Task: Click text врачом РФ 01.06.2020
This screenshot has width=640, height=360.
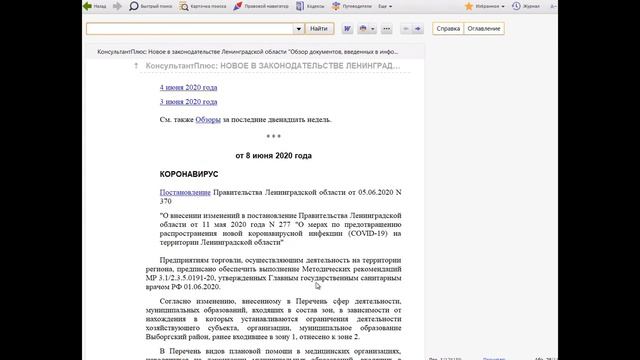Action: [x=183, y=287]
